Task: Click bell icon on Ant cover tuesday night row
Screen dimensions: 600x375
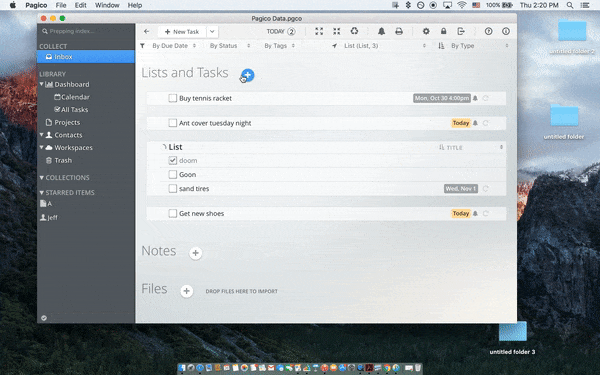Action: pos(475,123)
